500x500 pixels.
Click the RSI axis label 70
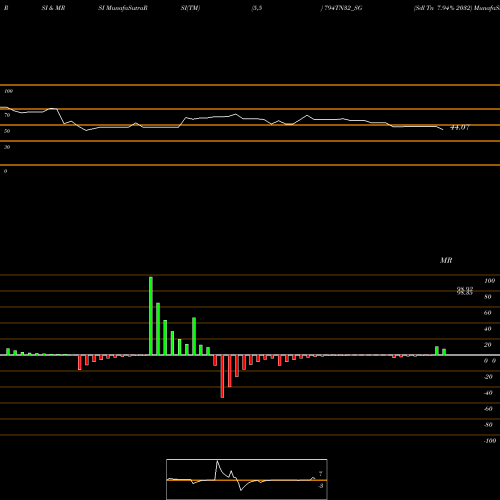(7, 115)
